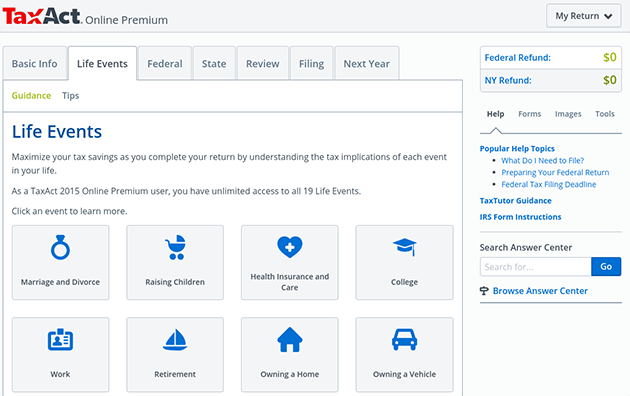Select the Raising Children stroller icon
The width and height of the screenshot is (630, 396).
point(175,247)
